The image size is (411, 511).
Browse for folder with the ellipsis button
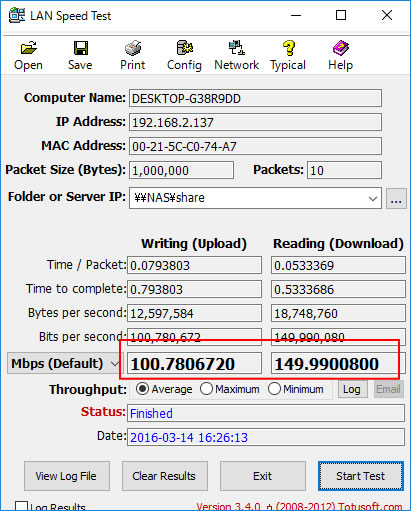396,198
